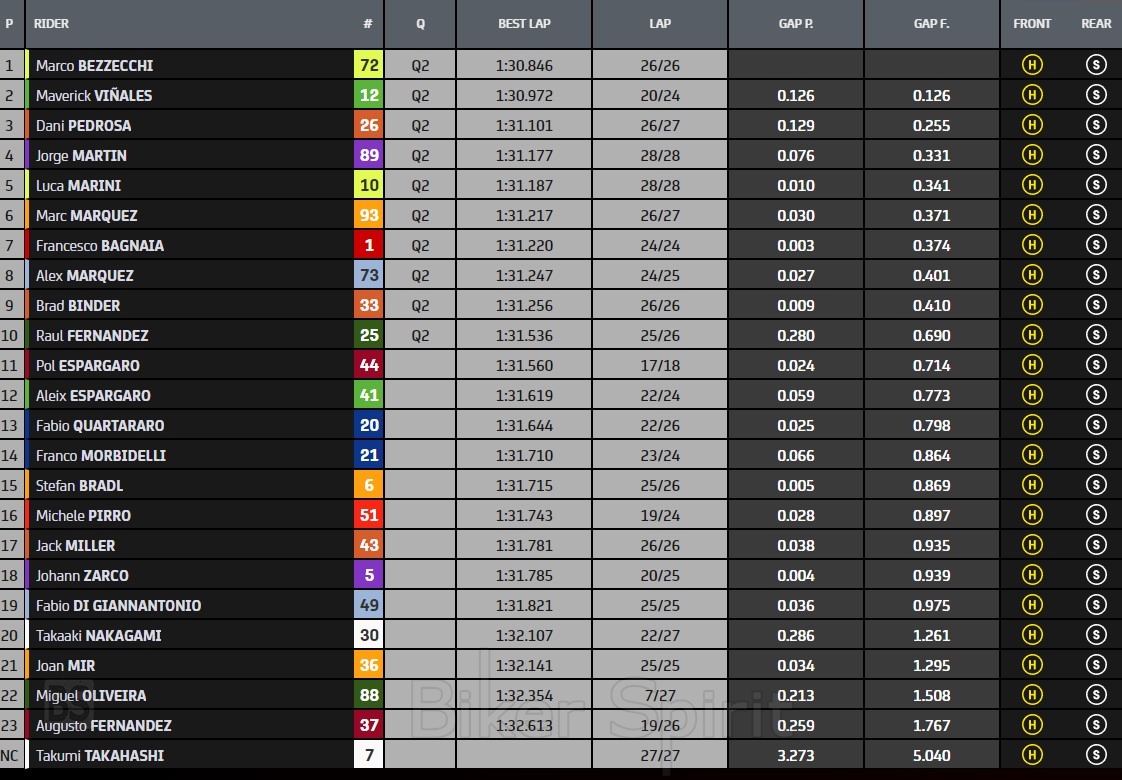Open rider Marc MARQUEZ's name

(x=87, y=216)
